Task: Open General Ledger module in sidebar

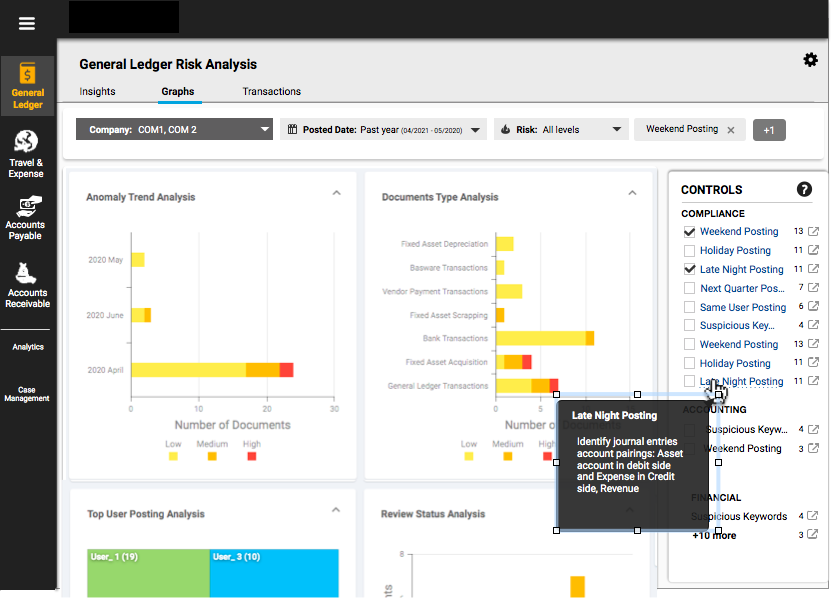Action: (27, 86)
